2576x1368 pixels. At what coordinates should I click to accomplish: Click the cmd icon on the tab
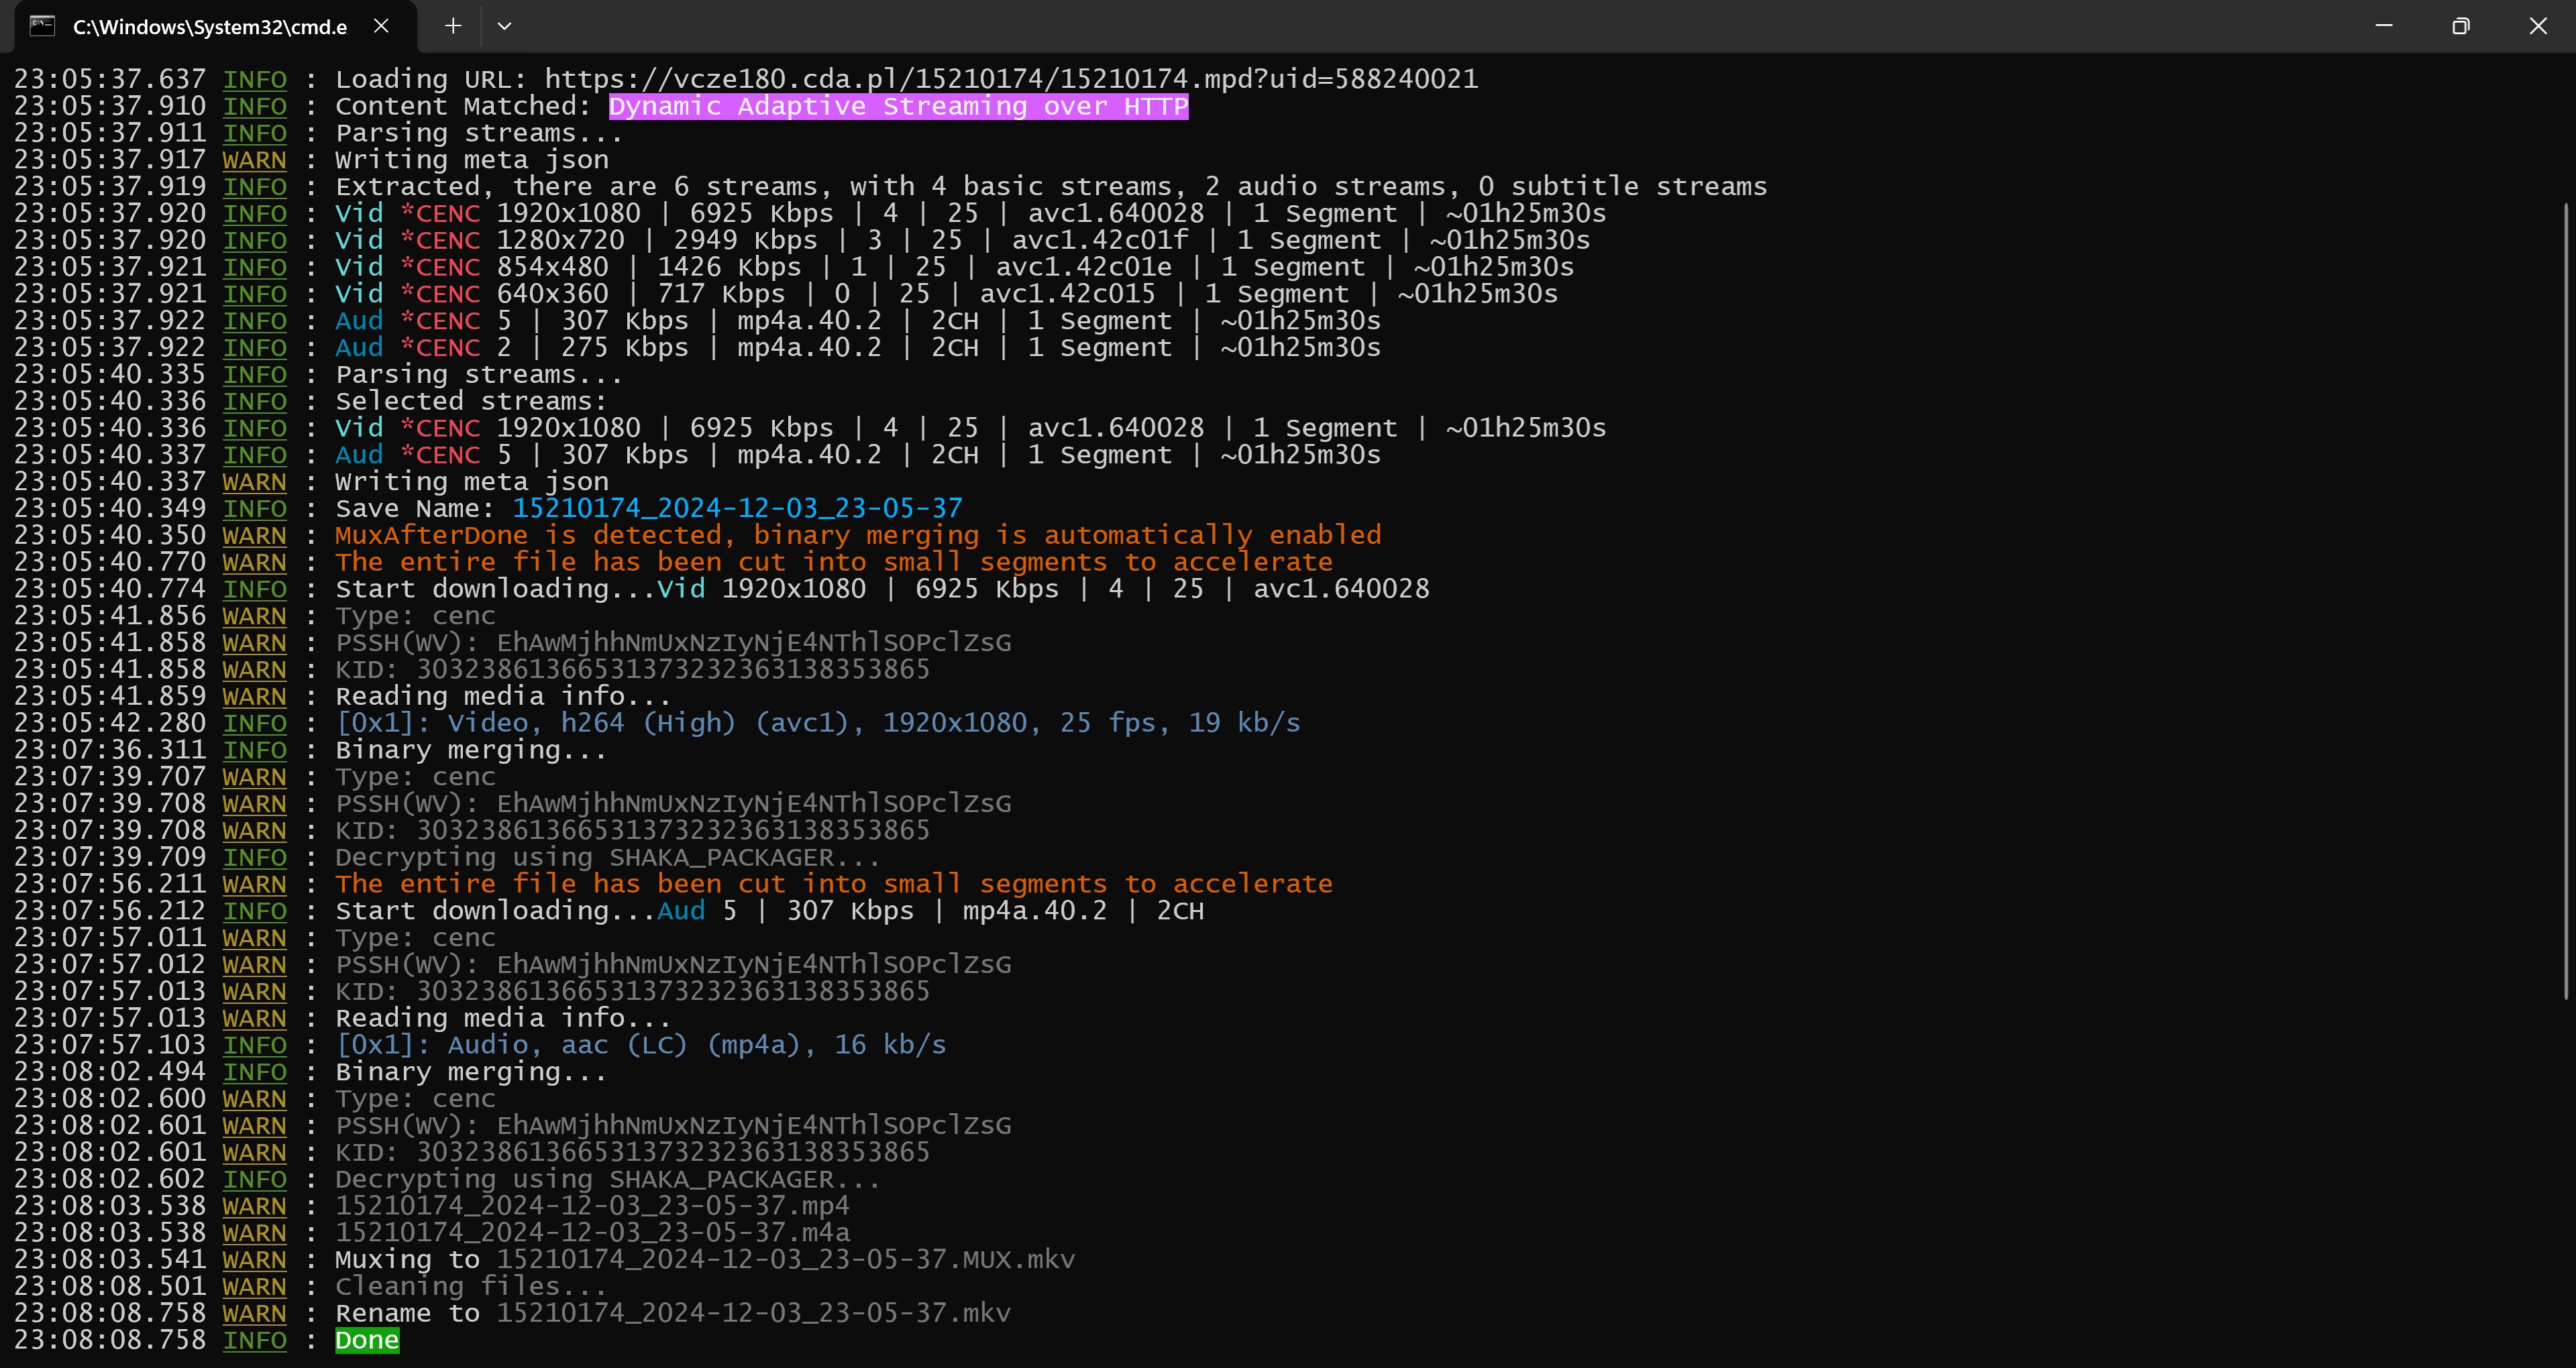coord(42,26)
